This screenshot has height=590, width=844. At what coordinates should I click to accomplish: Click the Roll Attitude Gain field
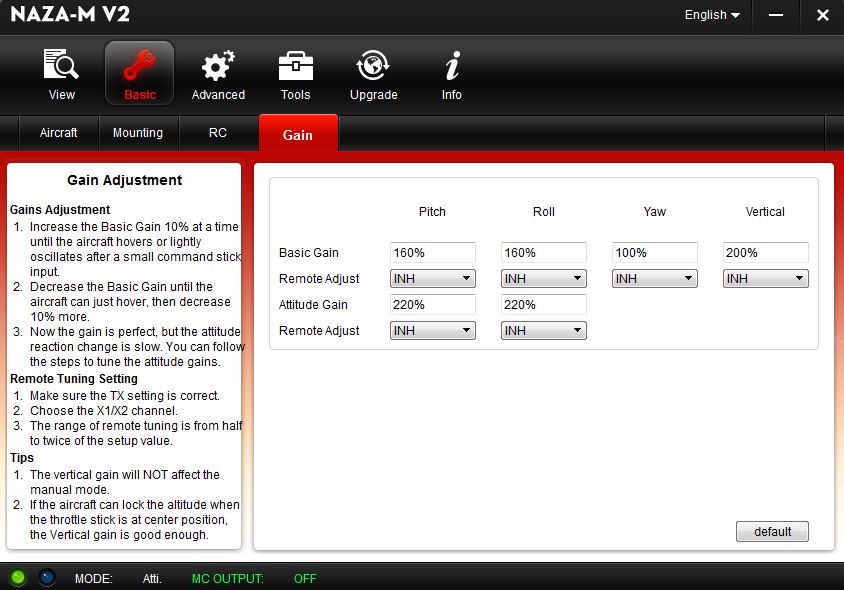[543, 305]
